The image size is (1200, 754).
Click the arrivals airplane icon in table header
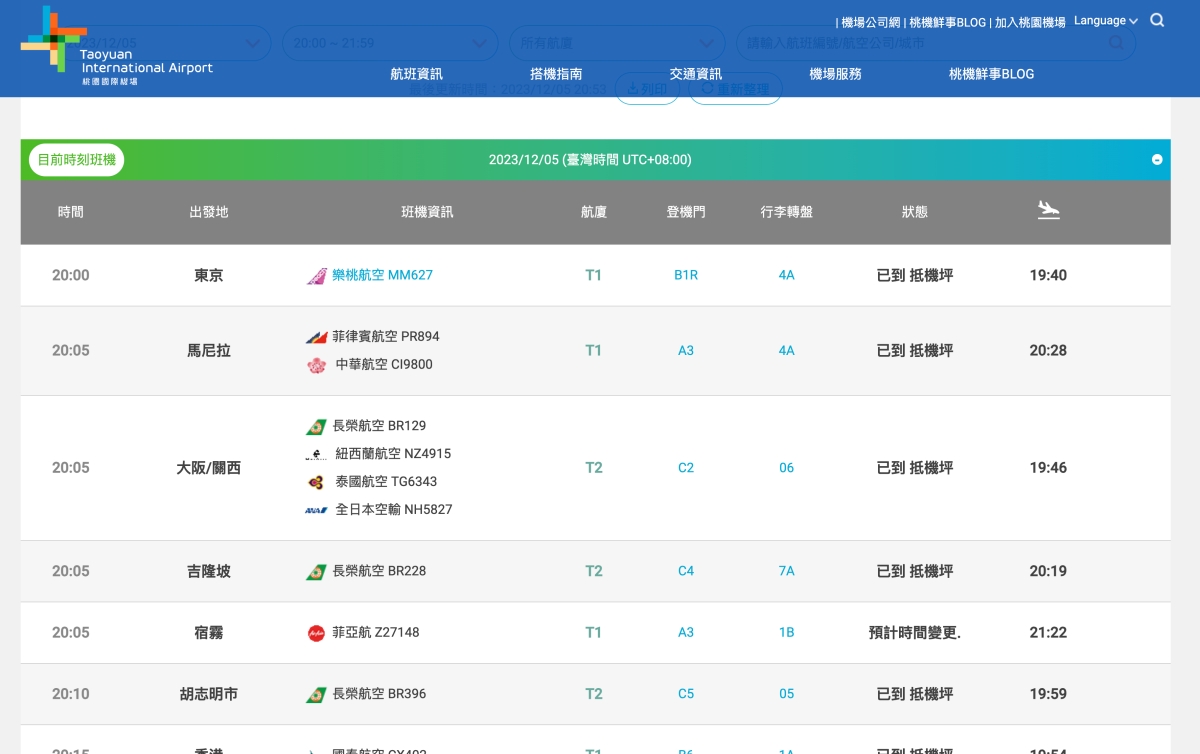point(1048,210)
